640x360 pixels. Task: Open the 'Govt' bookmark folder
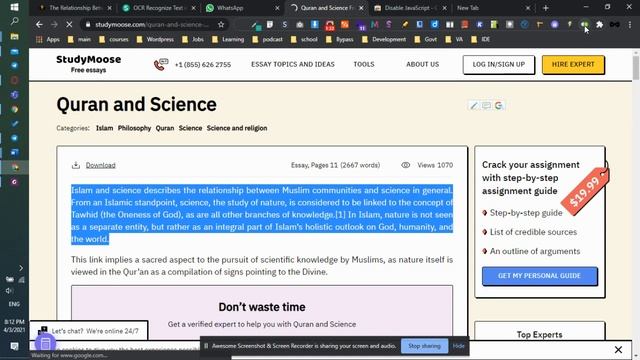click(x=426, y=39)
